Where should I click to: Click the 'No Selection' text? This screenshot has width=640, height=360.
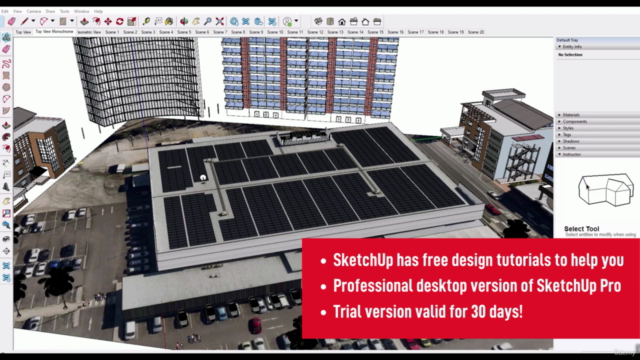tap(570, 55)
